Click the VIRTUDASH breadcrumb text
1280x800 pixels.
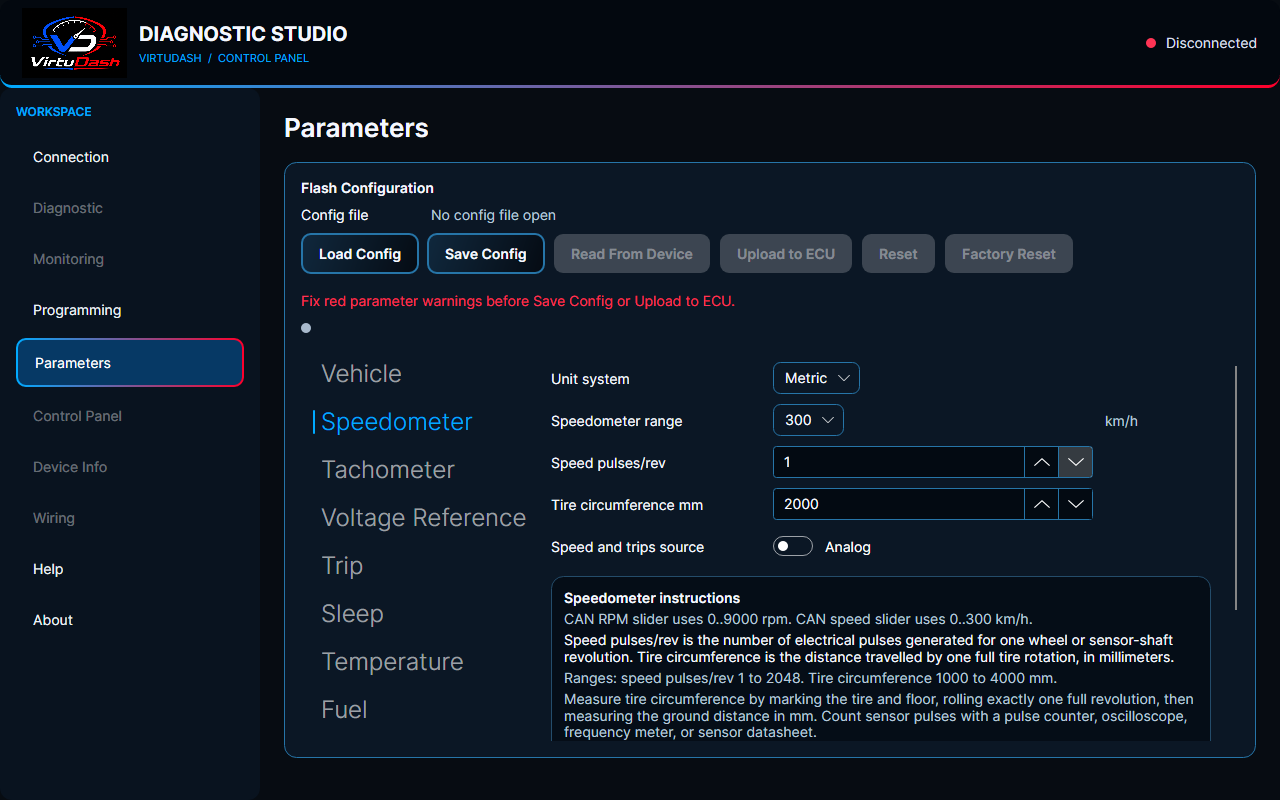coord(169,58)
